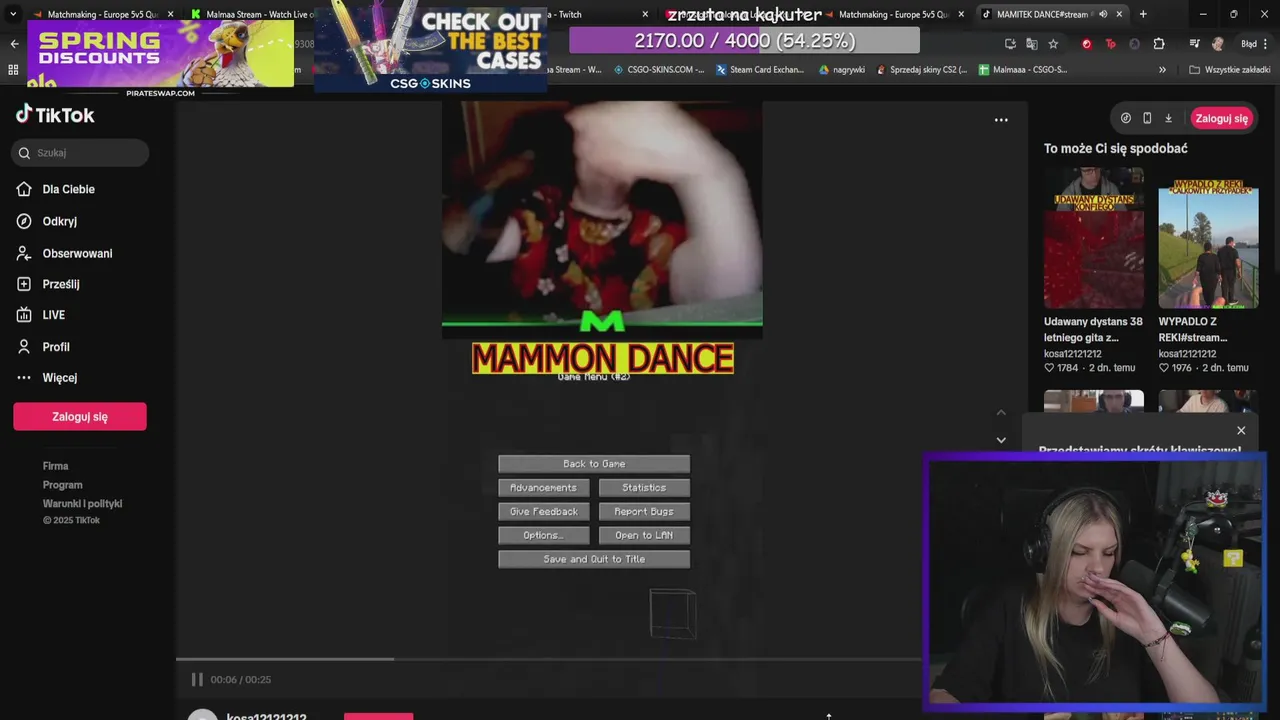Click the desktop app download icon
This screenshot has height=720, width=1280.
coord(1168,118)
